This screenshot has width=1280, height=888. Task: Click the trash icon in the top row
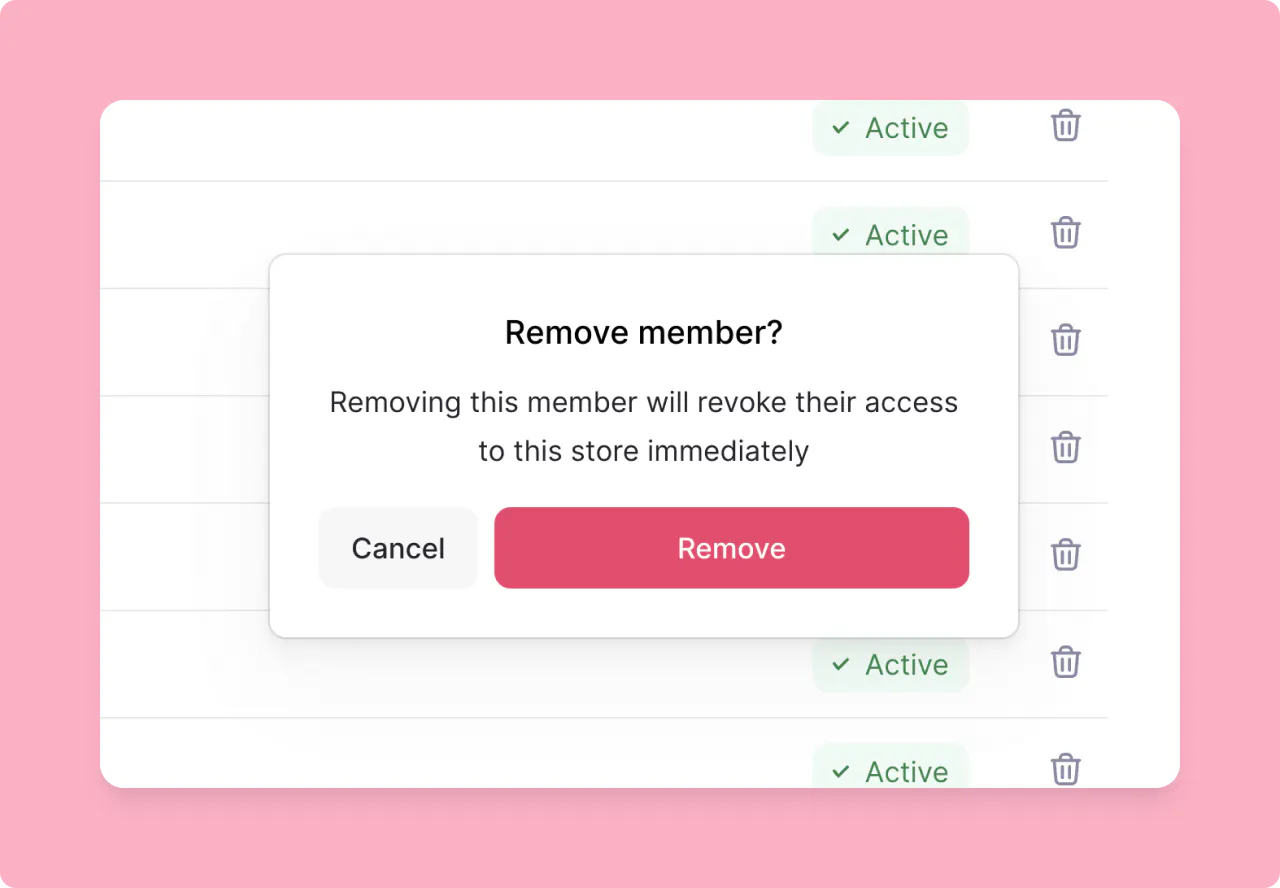click(1065, 126)
